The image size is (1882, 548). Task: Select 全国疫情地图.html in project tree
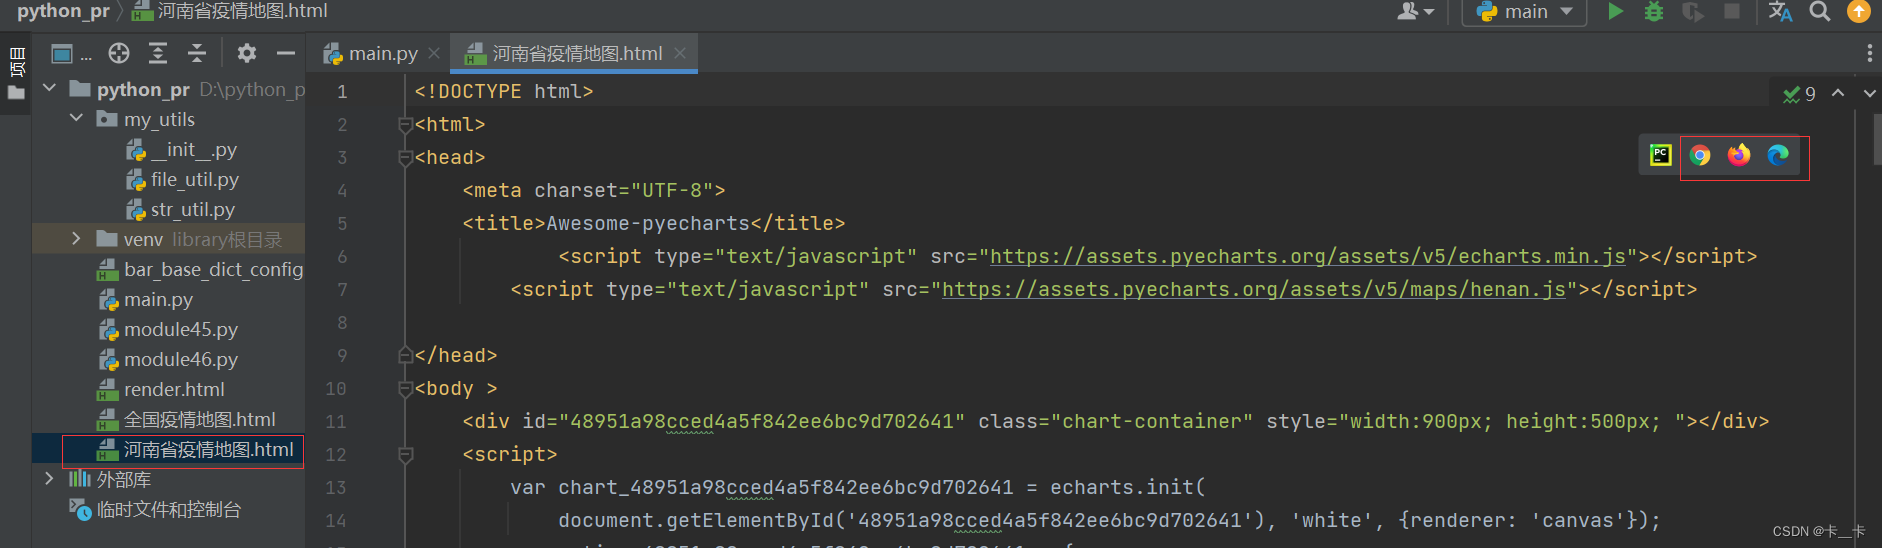coord(186,419)
